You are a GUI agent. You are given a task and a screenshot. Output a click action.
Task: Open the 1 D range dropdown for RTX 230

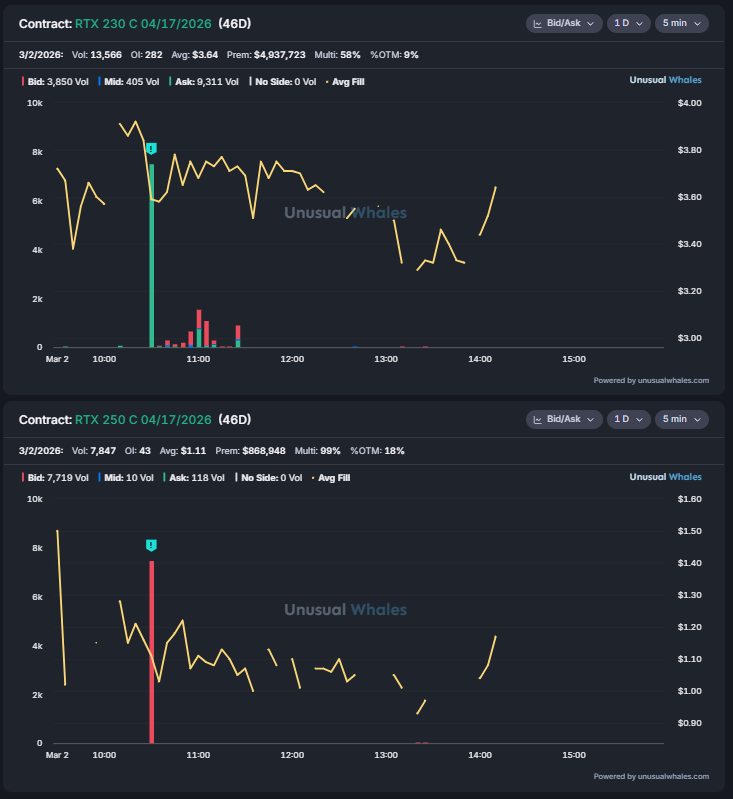click(x=628, y=23)
